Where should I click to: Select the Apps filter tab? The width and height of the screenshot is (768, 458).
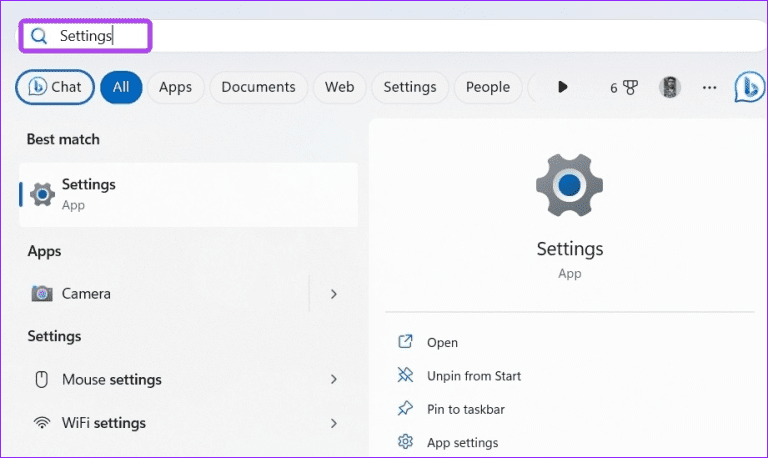tap(175, 87)
